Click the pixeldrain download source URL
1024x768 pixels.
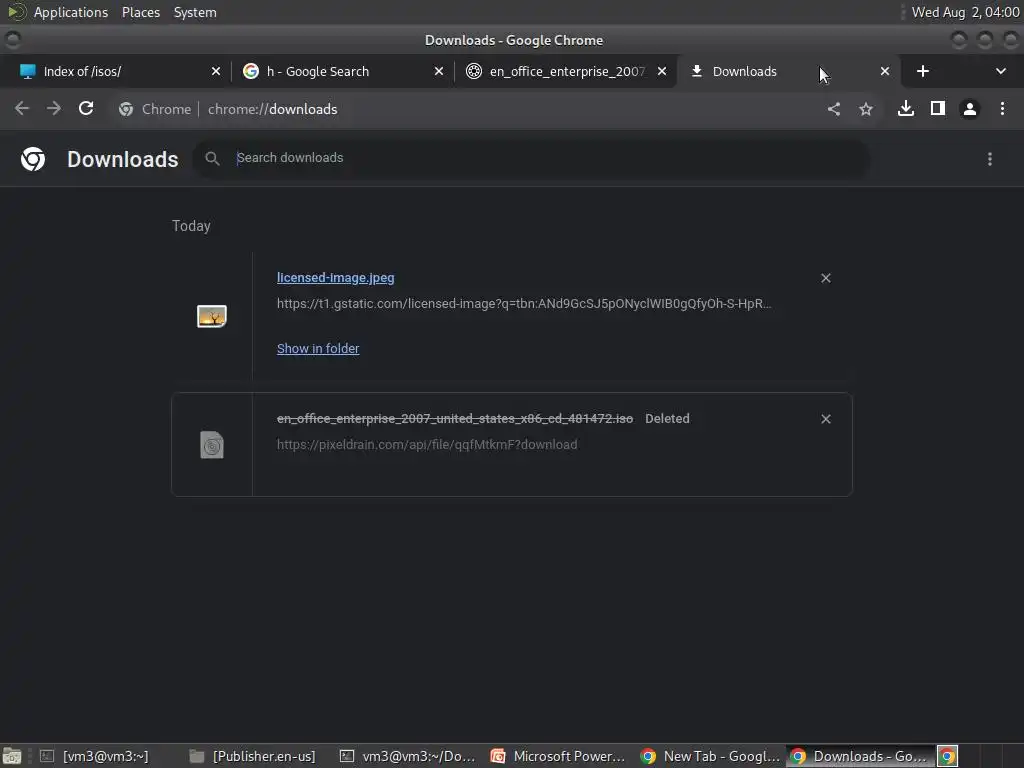pos(427,445)
